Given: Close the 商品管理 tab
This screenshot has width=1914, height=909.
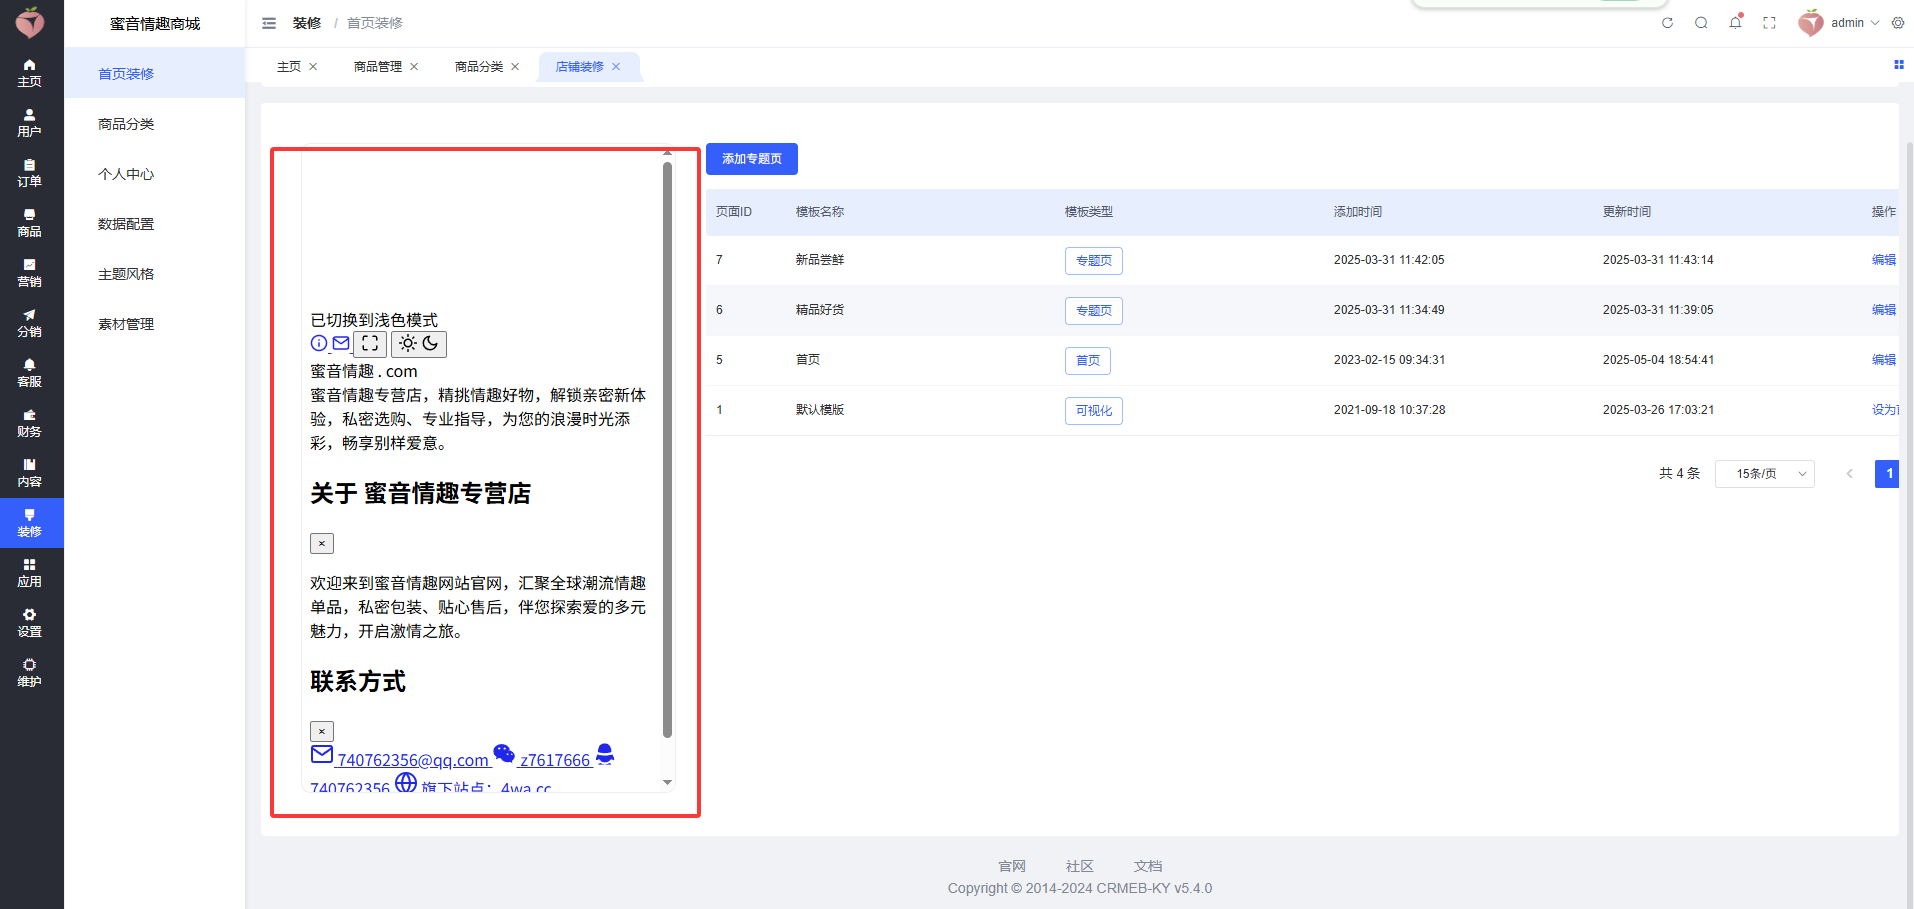Looking at the screenshot, I should click(414, 67).
